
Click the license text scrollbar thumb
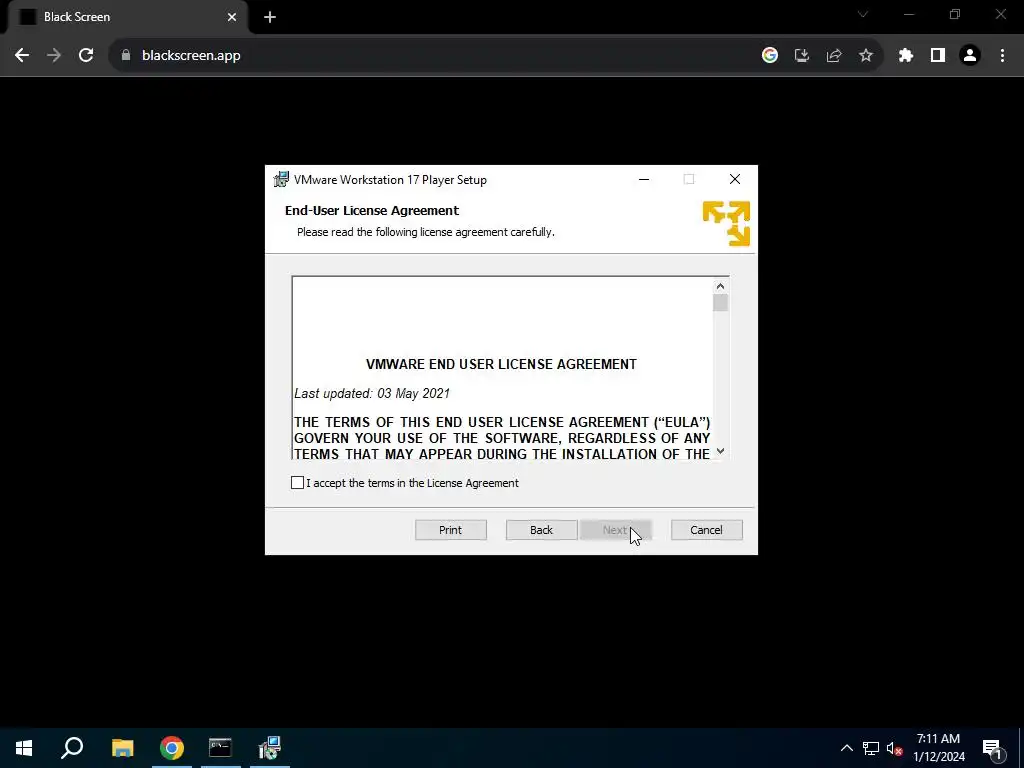pos(720,303)
